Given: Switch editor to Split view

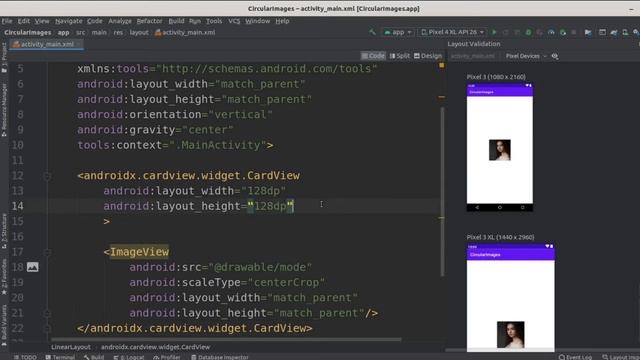Looking at the screenshot, I should [x=400, y=56].
